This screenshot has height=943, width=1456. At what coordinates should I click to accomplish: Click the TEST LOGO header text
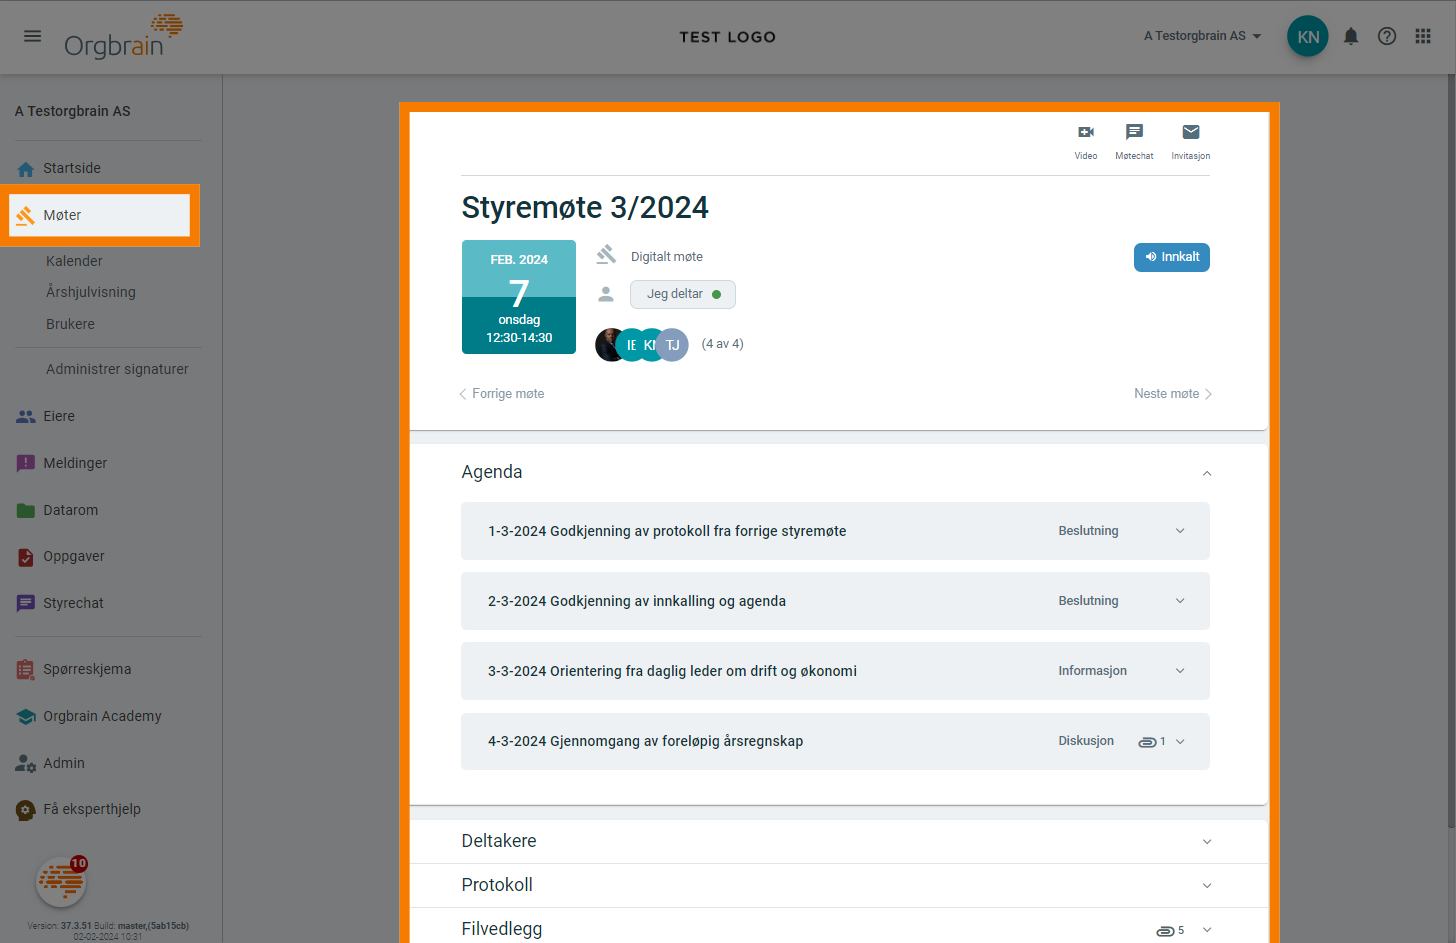[728, 37]
